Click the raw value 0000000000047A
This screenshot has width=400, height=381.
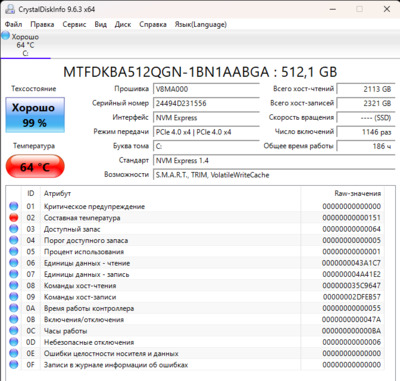click(x=352, y=320)
